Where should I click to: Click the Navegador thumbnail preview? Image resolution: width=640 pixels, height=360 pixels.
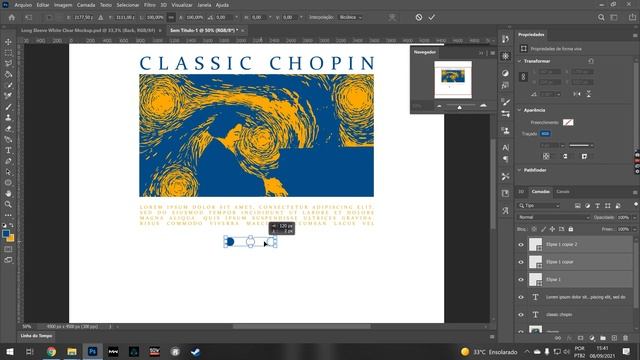click(x=453, y=80)
